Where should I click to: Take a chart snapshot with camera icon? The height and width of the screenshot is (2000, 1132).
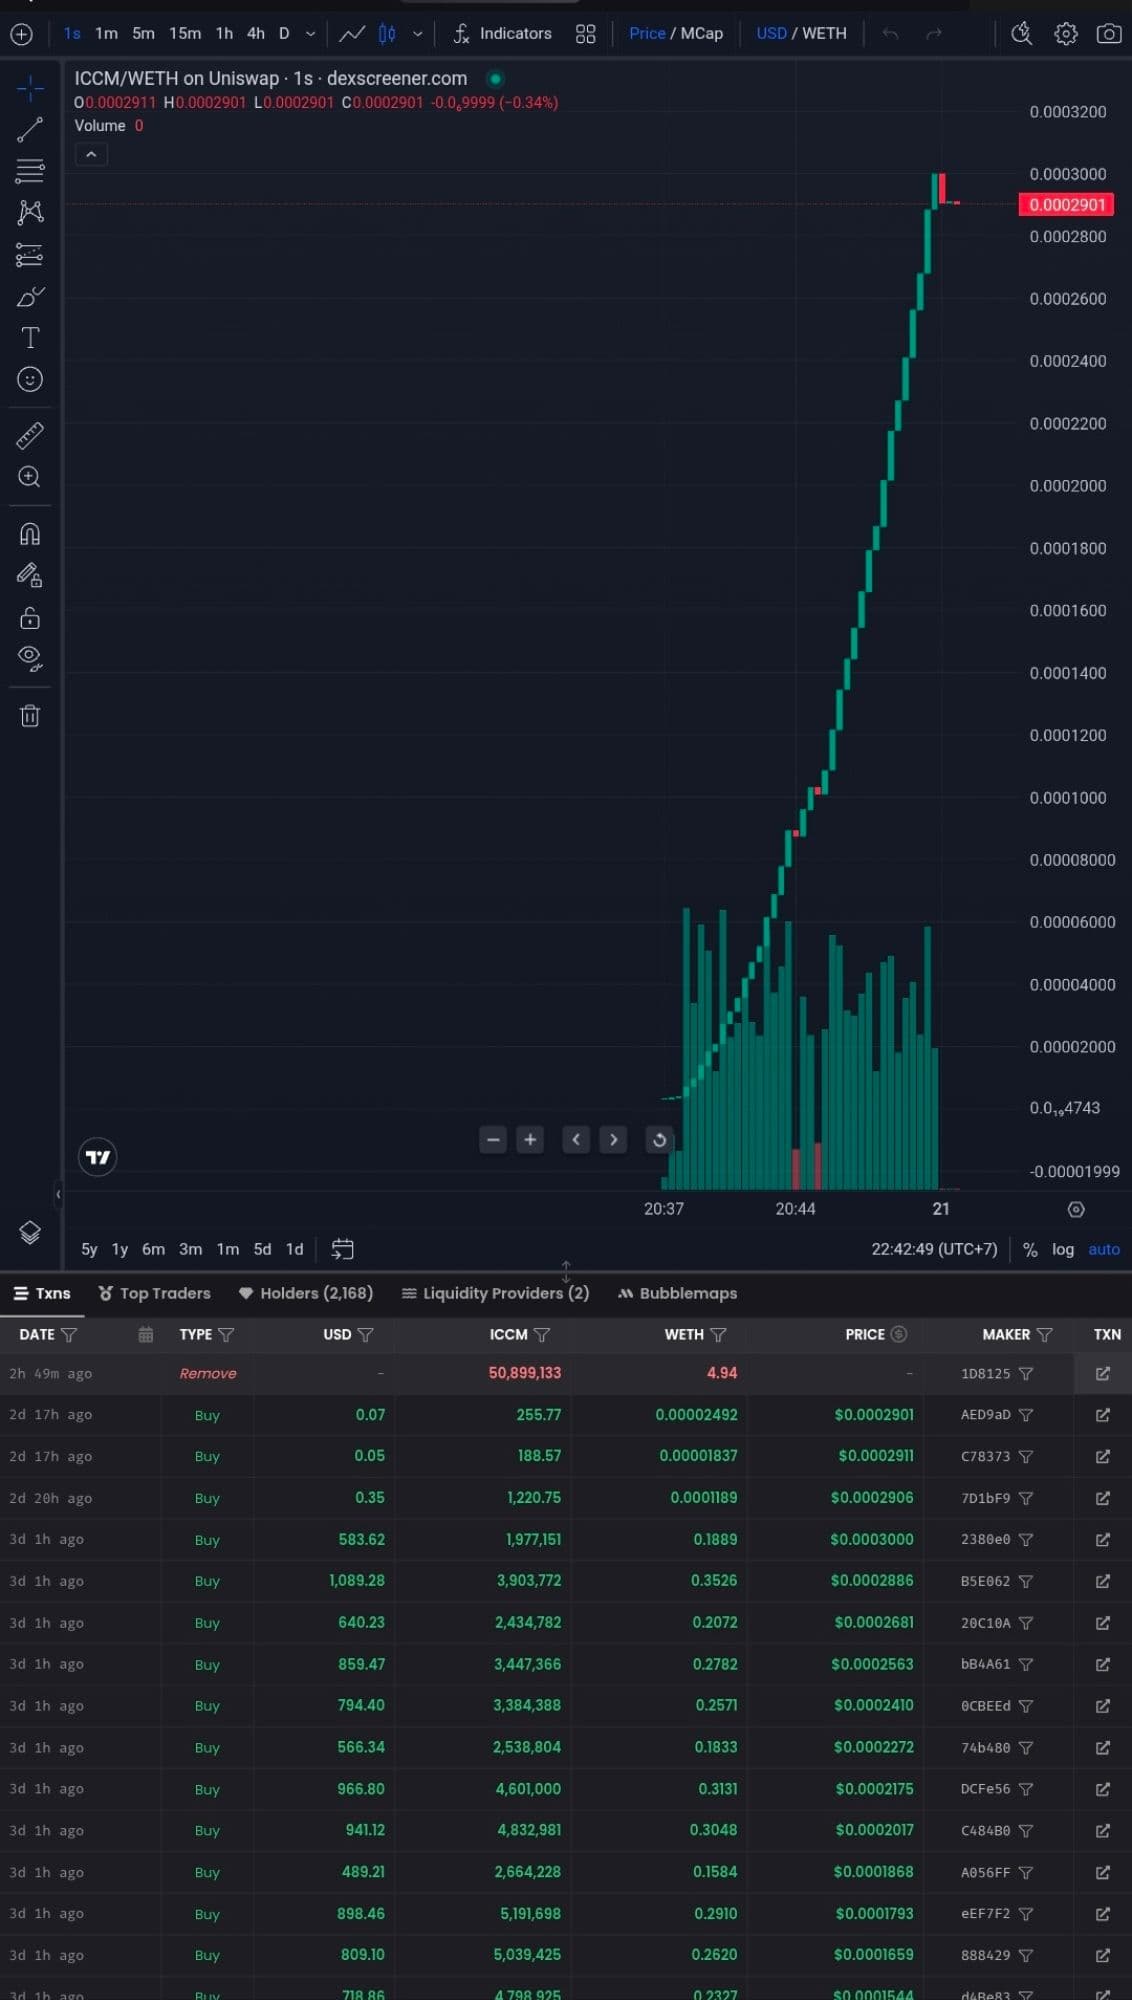pyautogui.click(x=1108, y=33)
